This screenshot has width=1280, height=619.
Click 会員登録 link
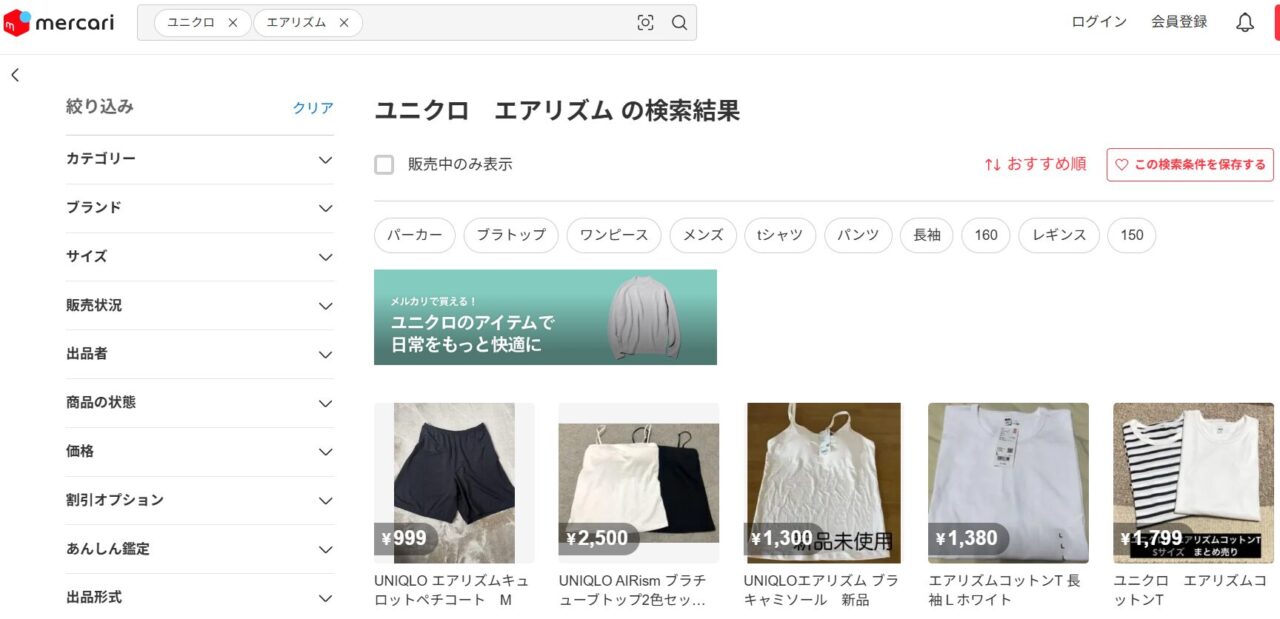click(1179, 22)
